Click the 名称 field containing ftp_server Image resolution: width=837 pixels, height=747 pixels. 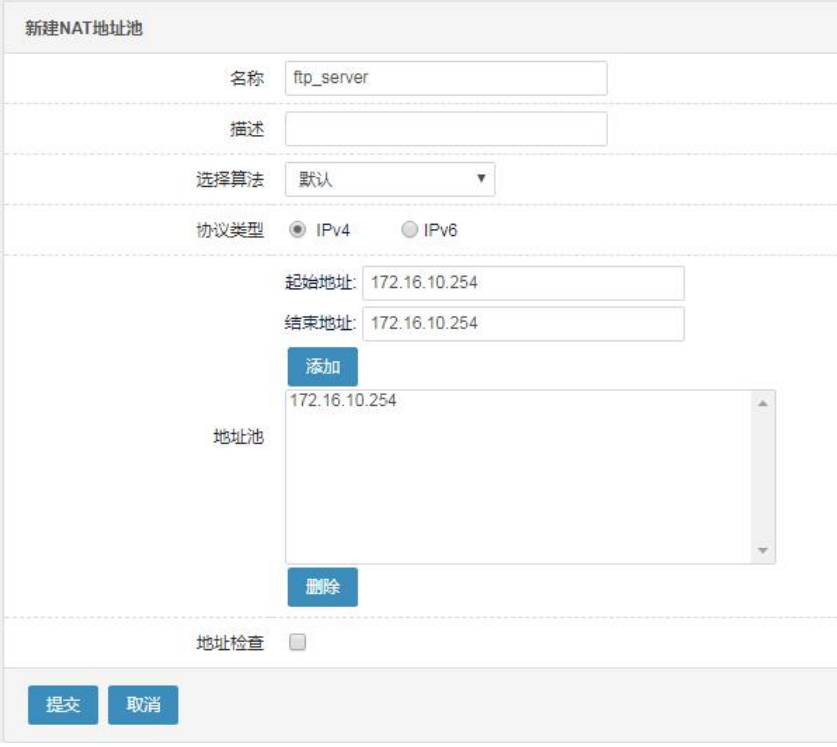tap(446, 78)
